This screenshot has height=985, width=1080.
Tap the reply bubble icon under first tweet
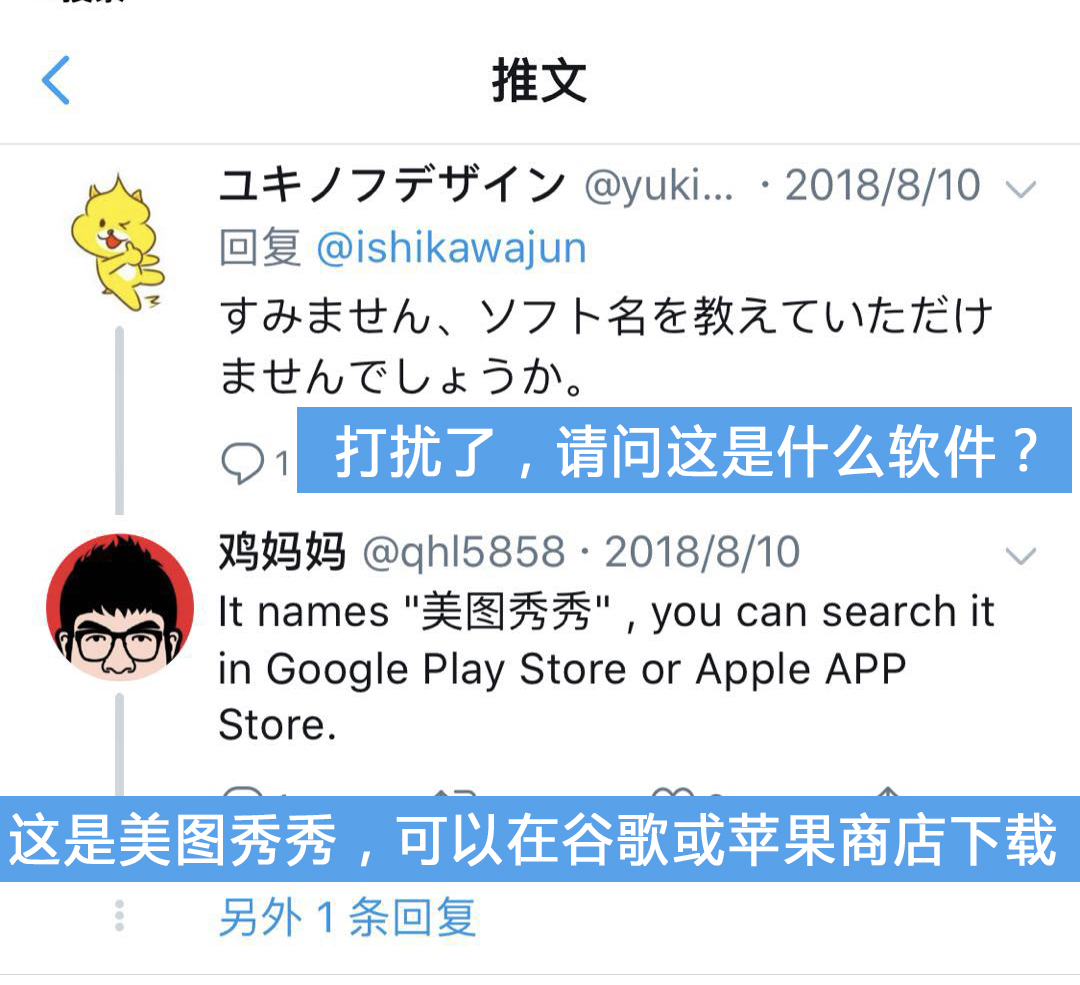coord(242,463)
